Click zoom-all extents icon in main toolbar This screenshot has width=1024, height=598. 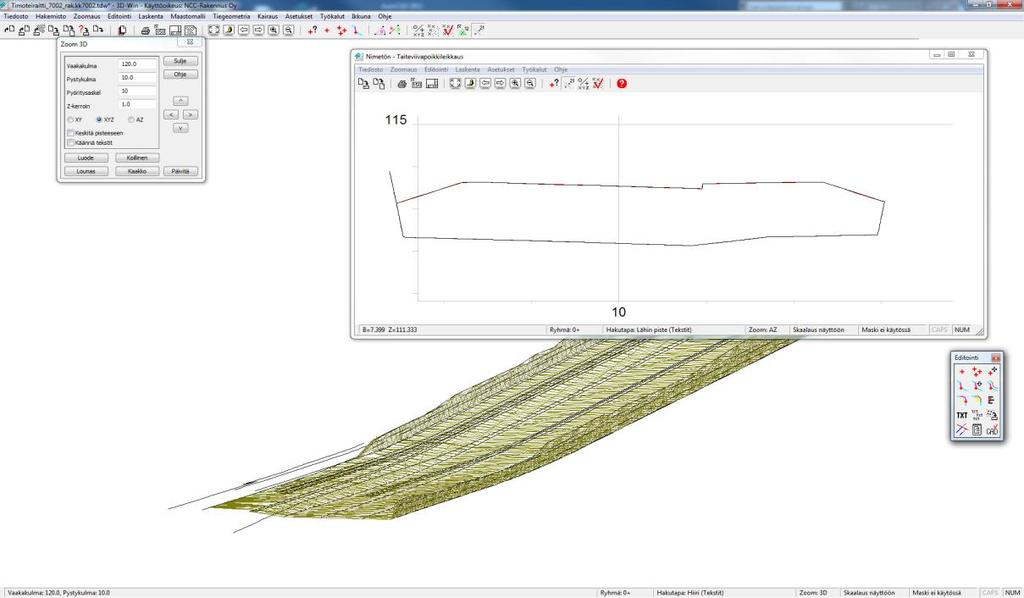(x=214, y=30)
